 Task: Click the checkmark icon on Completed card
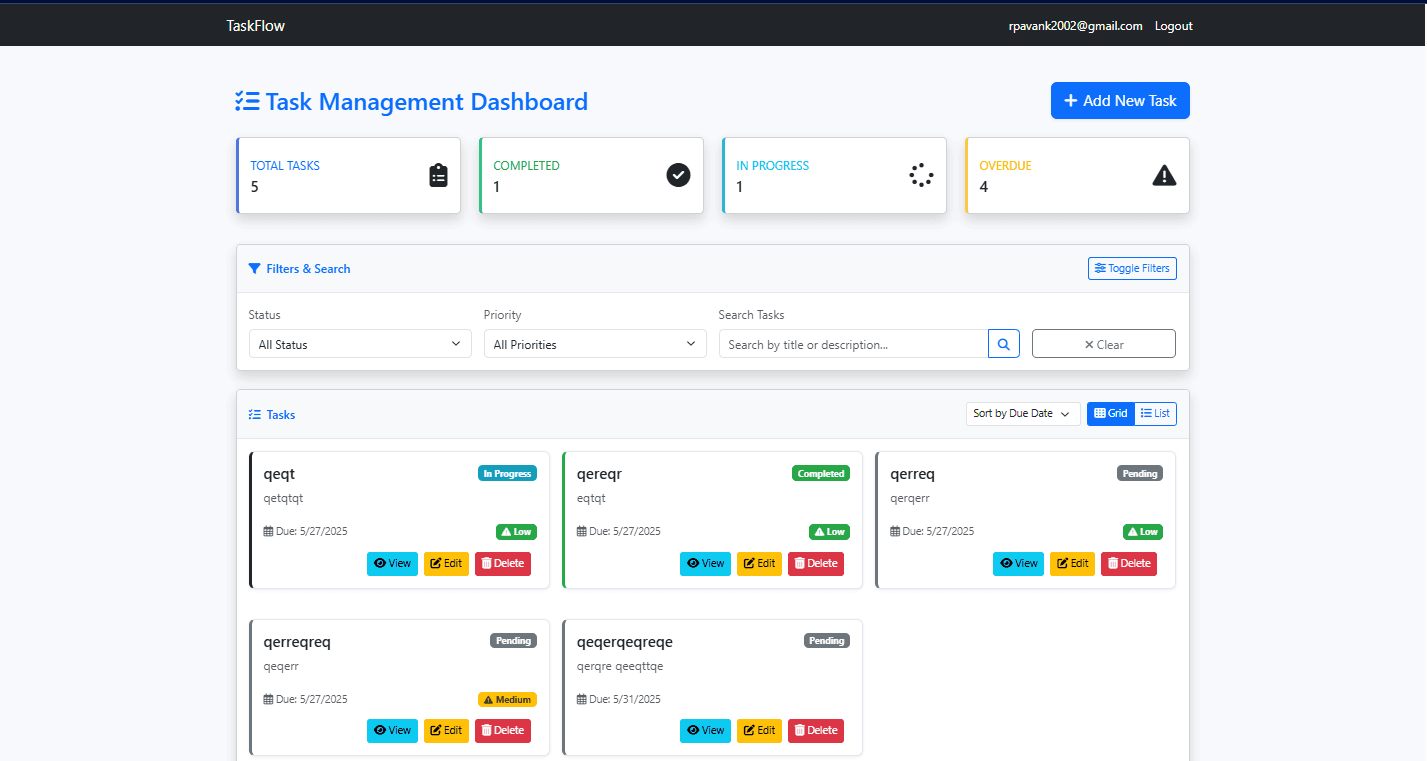[x=678, y=174]
